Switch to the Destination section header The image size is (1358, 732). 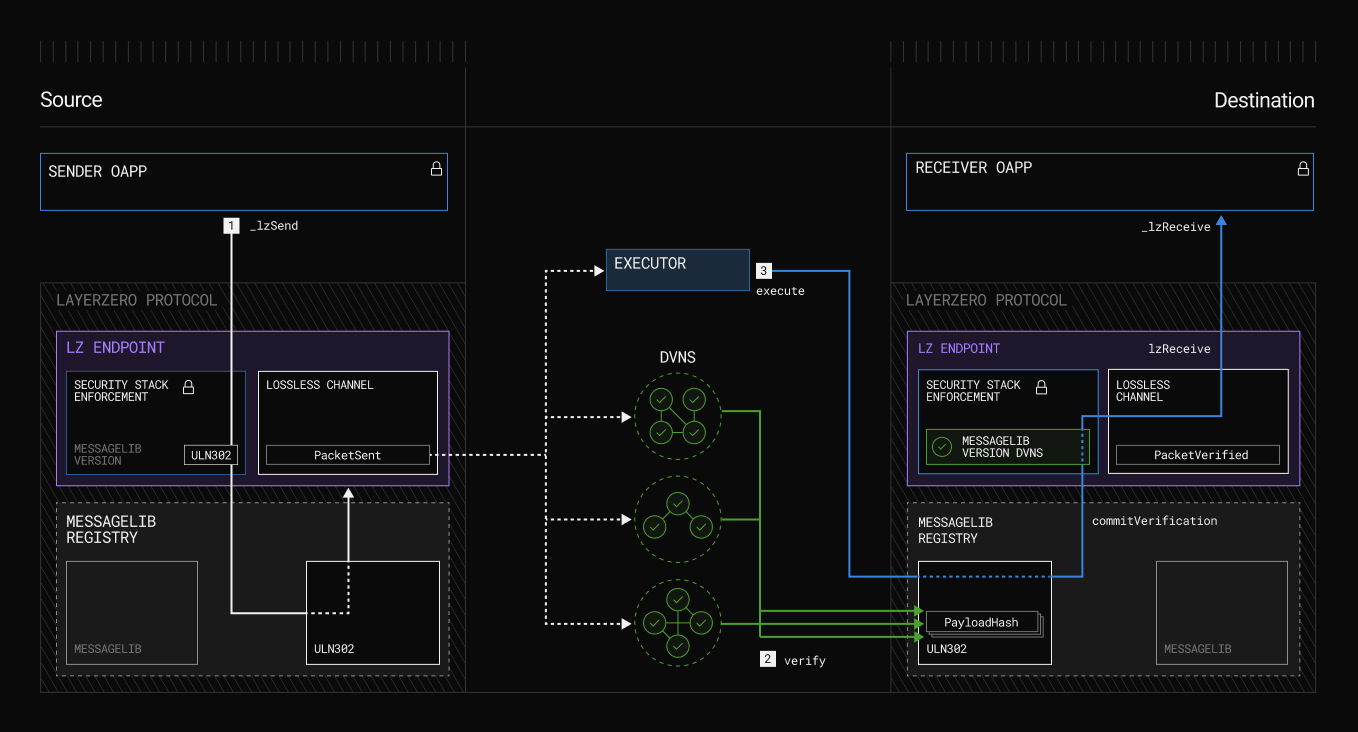tap(1264, 100)
